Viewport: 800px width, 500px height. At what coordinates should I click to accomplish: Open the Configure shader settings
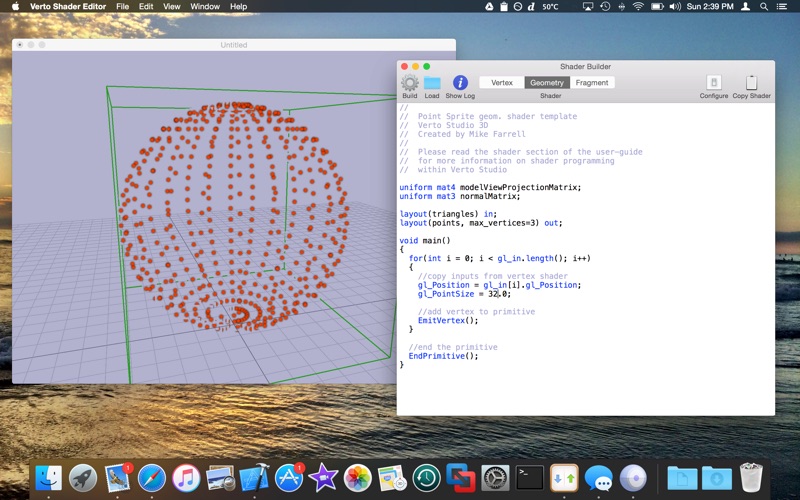tap(714, 83)
